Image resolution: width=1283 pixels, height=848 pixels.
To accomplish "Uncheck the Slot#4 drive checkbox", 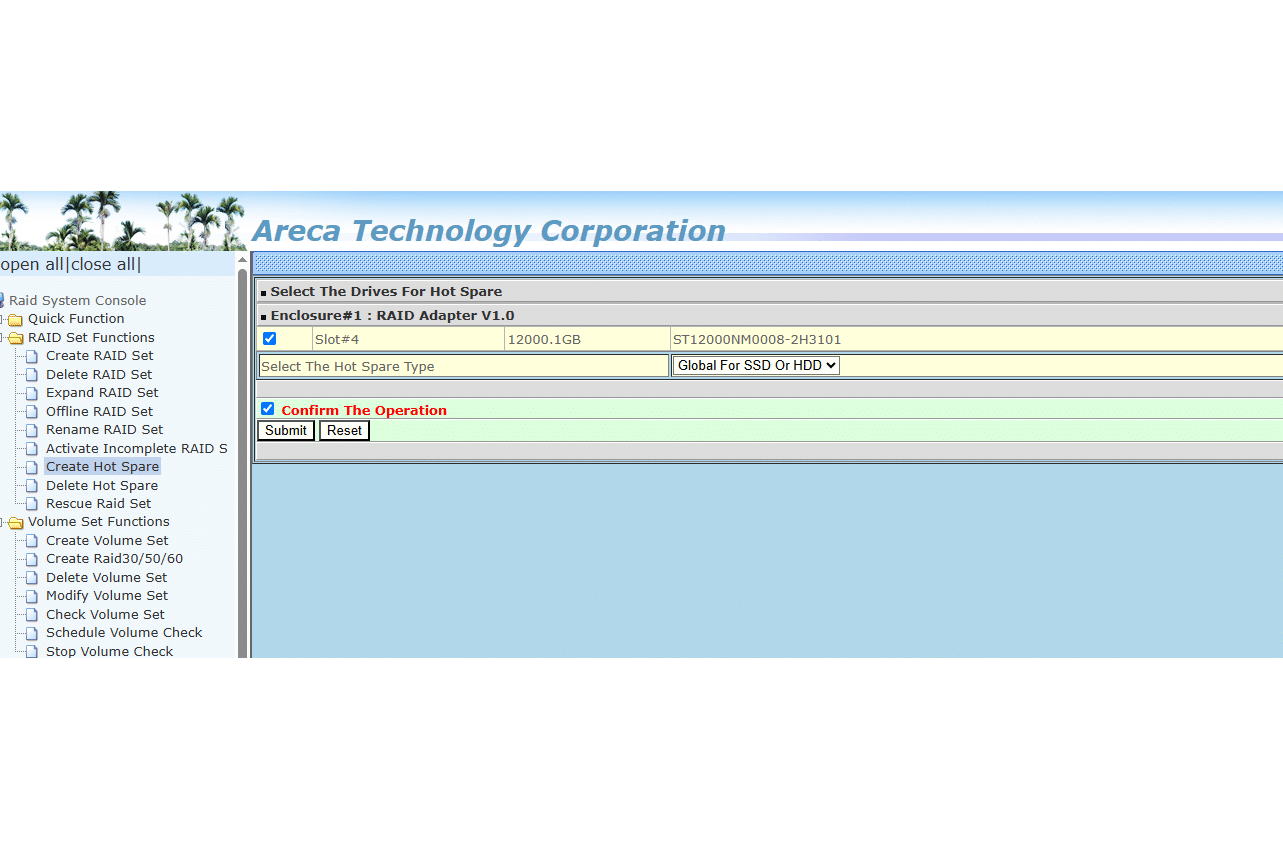I will pyautogui.click(x=269, y=339).
